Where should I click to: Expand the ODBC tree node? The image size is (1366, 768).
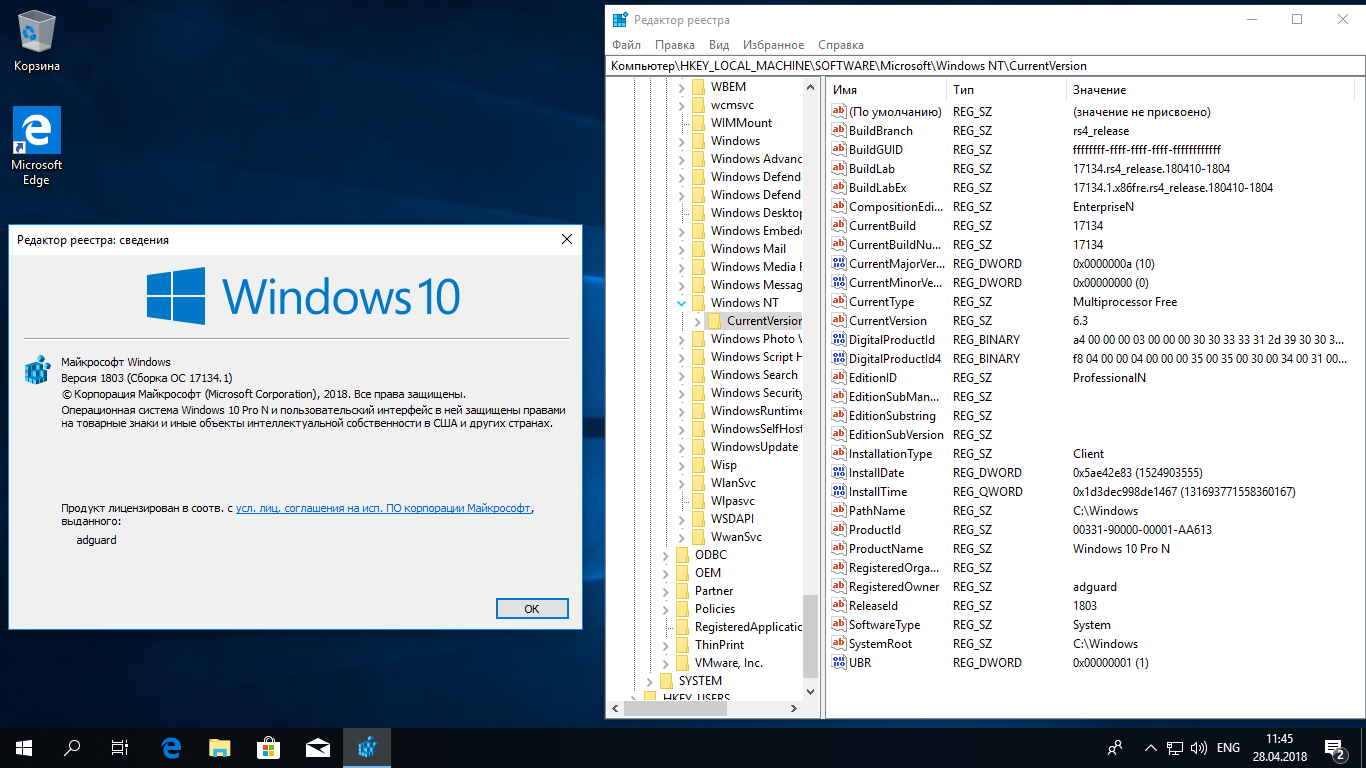[x=666, y=555]
